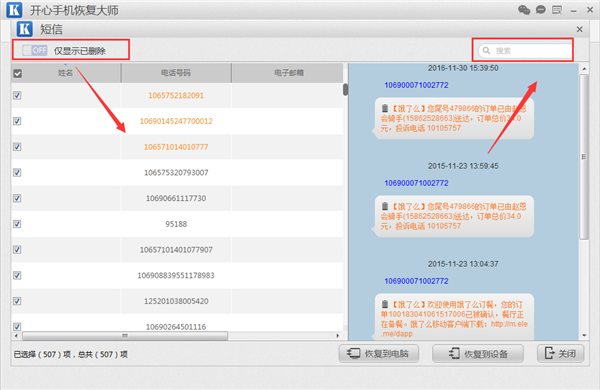Click the 恢复到设备 button
600x390 pixels.
point(478,353)
